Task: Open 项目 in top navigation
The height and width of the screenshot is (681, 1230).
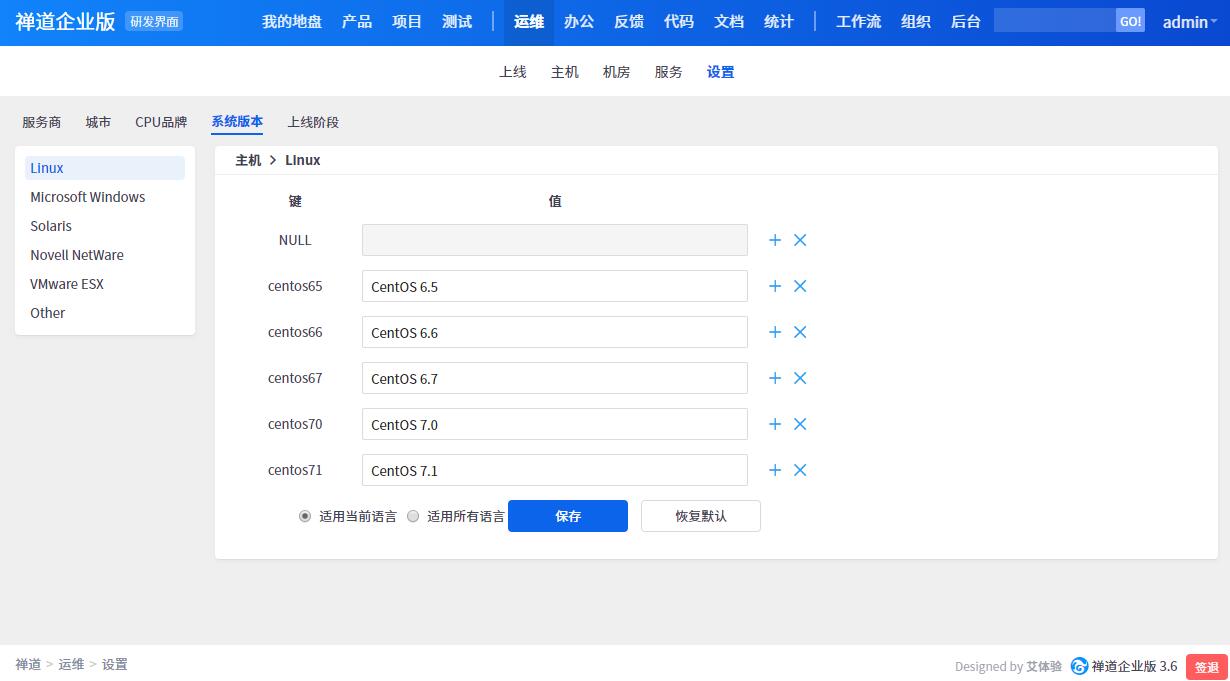Action: coord(407,22)
